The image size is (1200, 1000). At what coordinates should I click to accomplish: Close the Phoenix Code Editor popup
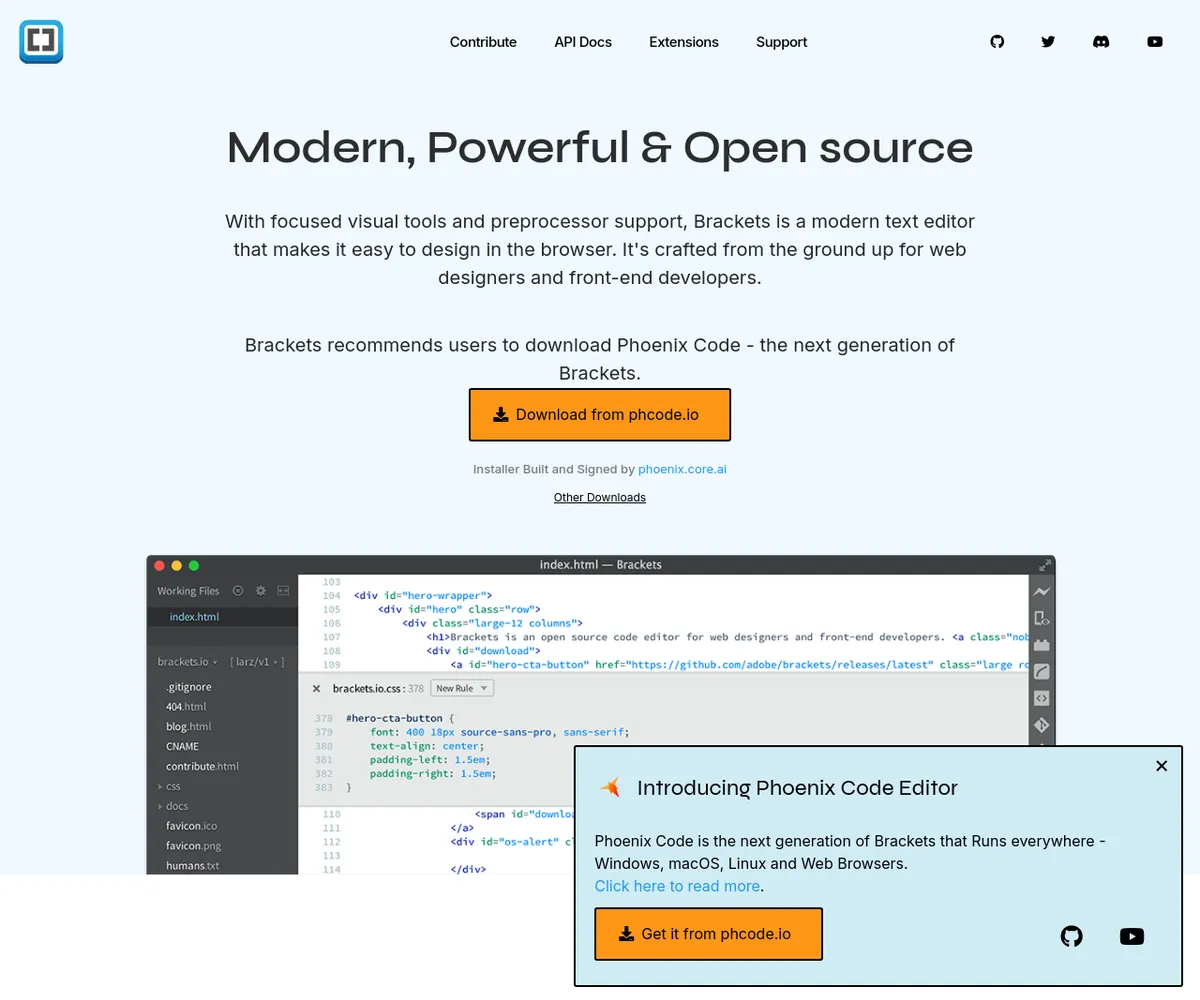(1161, 766)
